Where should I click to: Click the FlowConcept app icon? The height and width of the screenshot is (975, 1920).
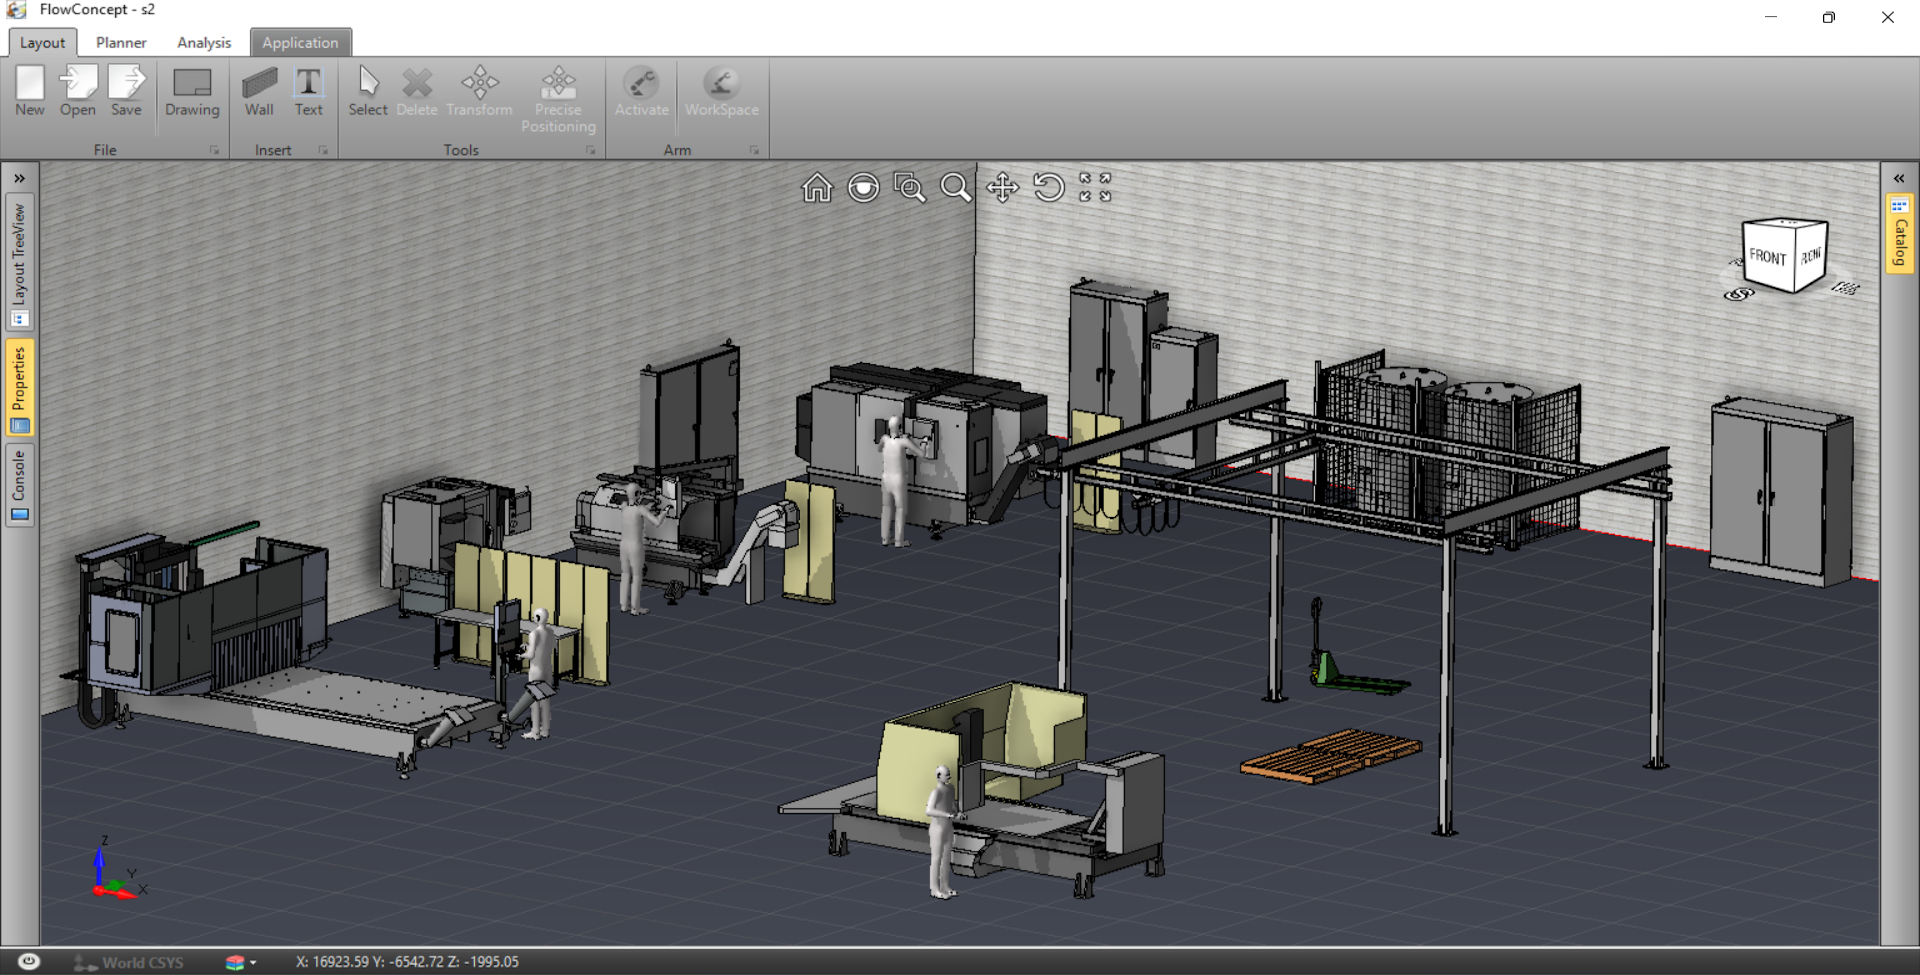coord(17,10)
